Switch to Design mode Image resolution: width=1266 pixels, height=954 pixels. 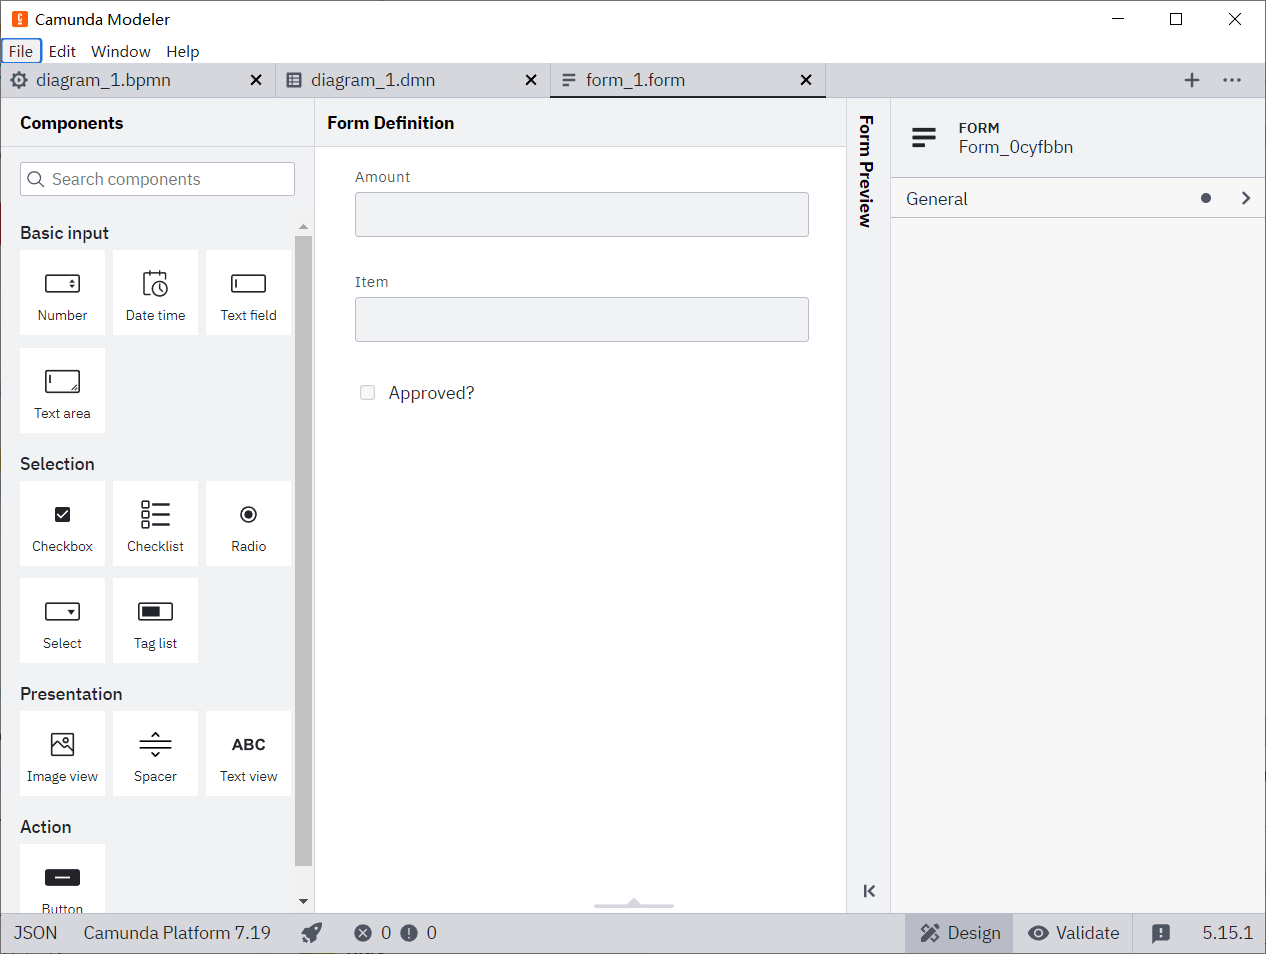pos(960,933)
